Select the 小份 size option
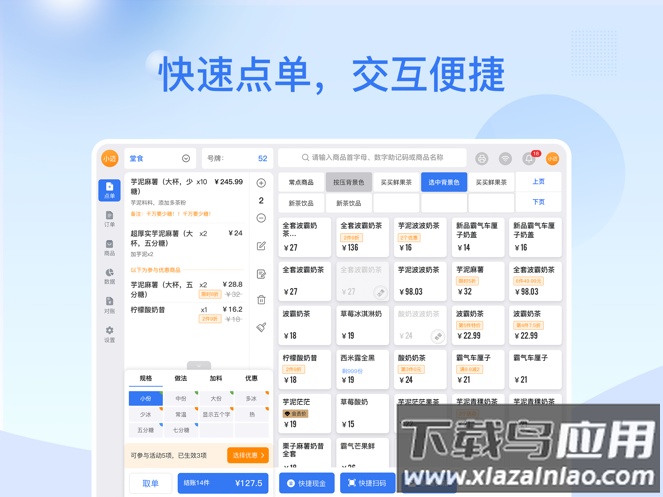Viewport: 663px width, 497px height. (145, 399)
